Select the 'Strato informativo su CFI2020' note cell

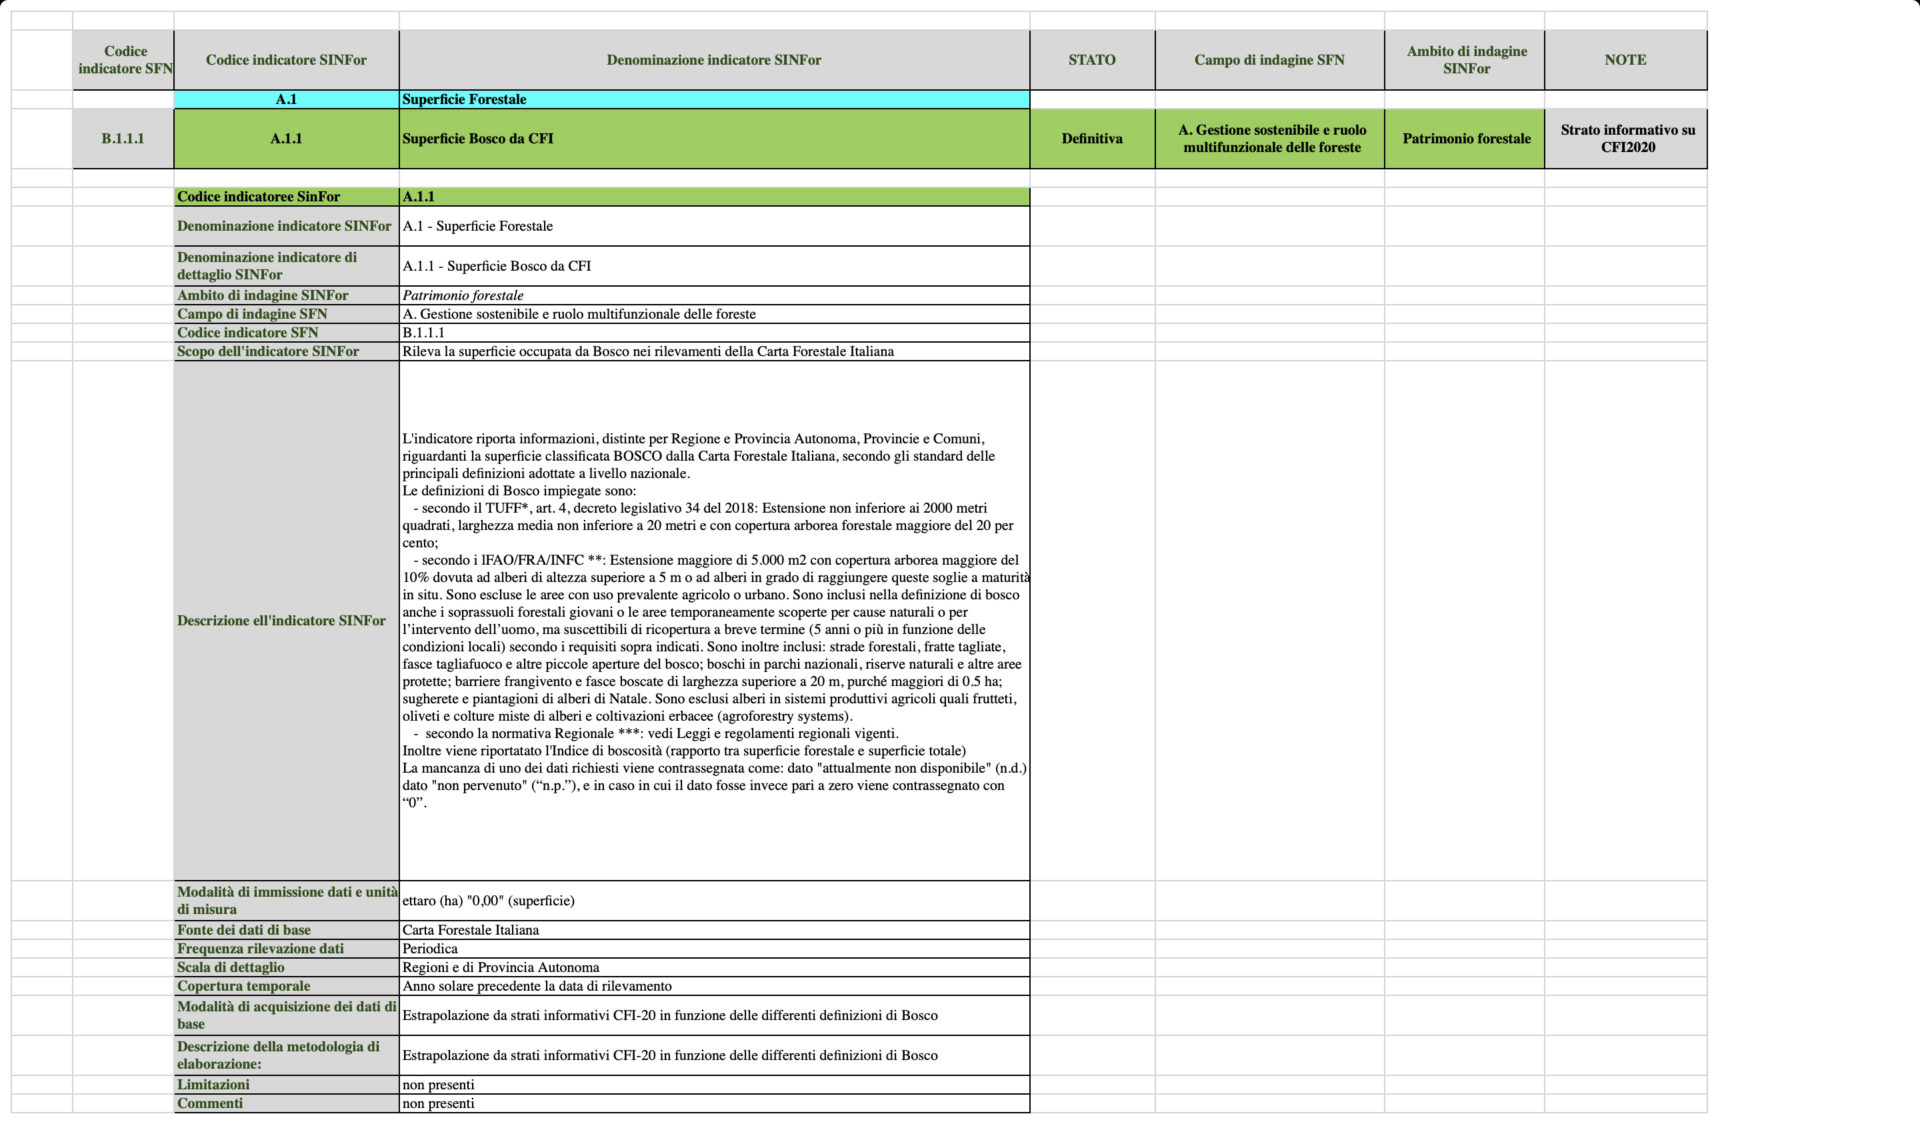(1627, 139)
